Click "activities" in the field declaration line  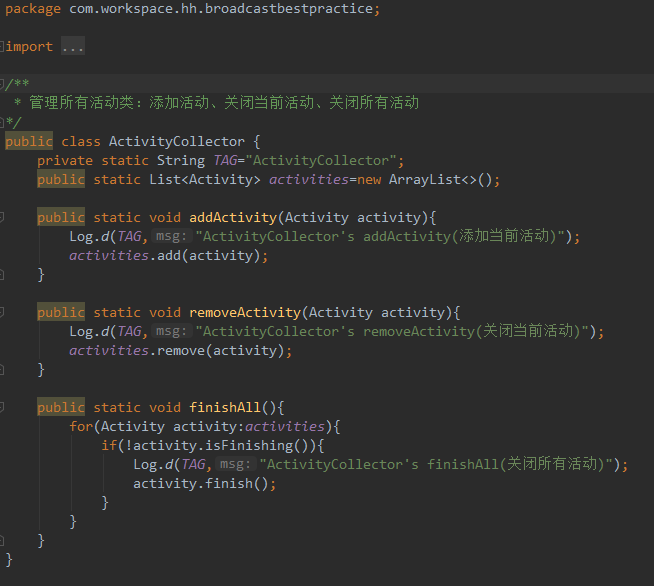(309, 179)
